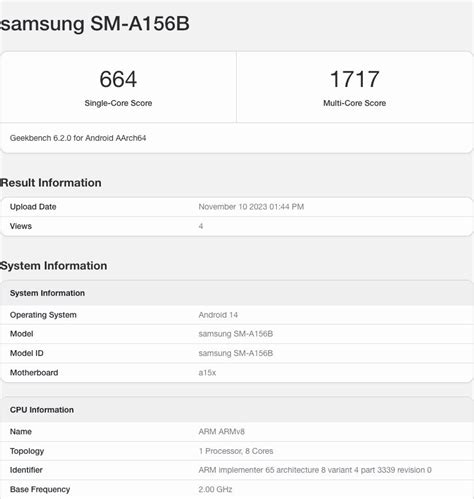Click Geekbench 6.2.0 for Android AArch64 text
The image size is (474, 499).
[x=78, y=138]
